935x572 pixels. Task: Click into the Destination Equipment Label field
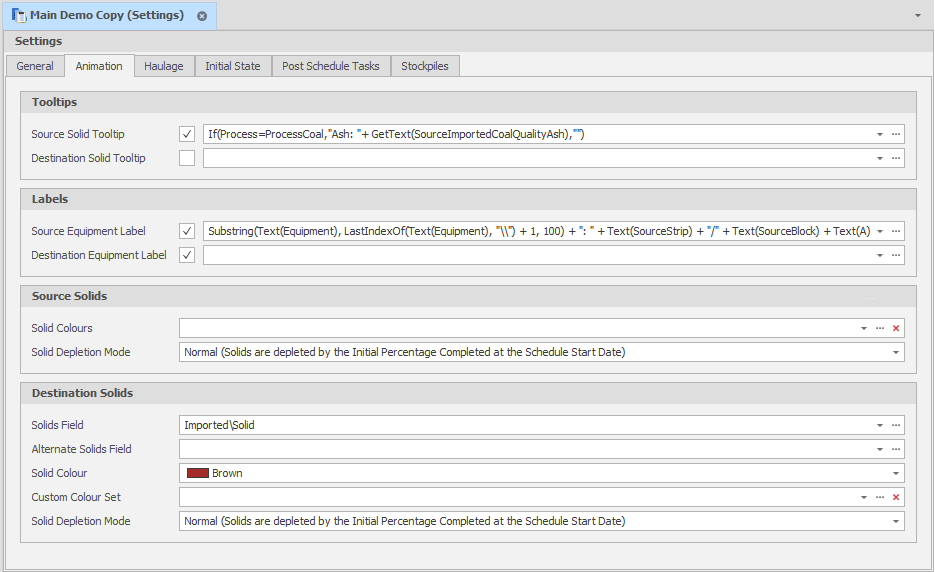coord(535,255)
